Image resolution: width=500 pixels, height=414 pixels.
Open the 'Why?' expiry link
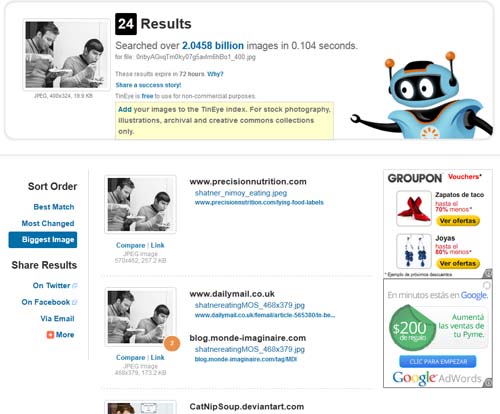(215, 74)
